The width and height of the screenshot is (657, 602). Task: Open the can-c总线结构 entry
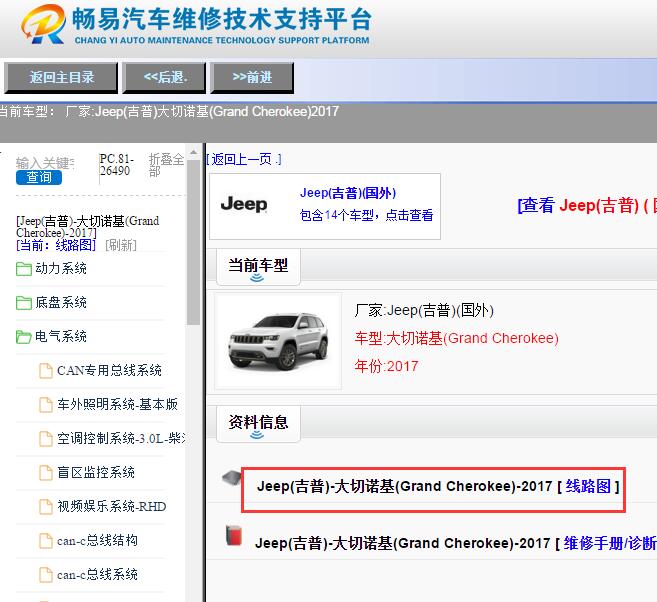(97, 540)
